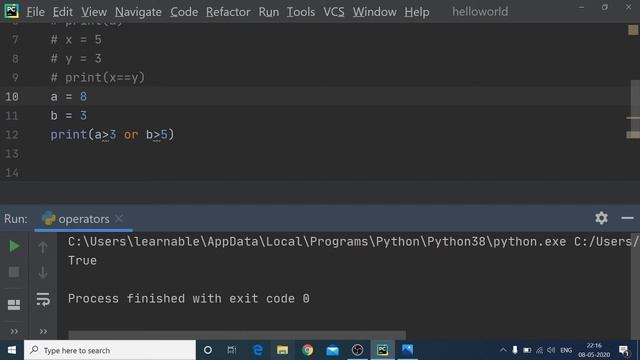
Task: Close the operators run tab
Action: [119, 219]
